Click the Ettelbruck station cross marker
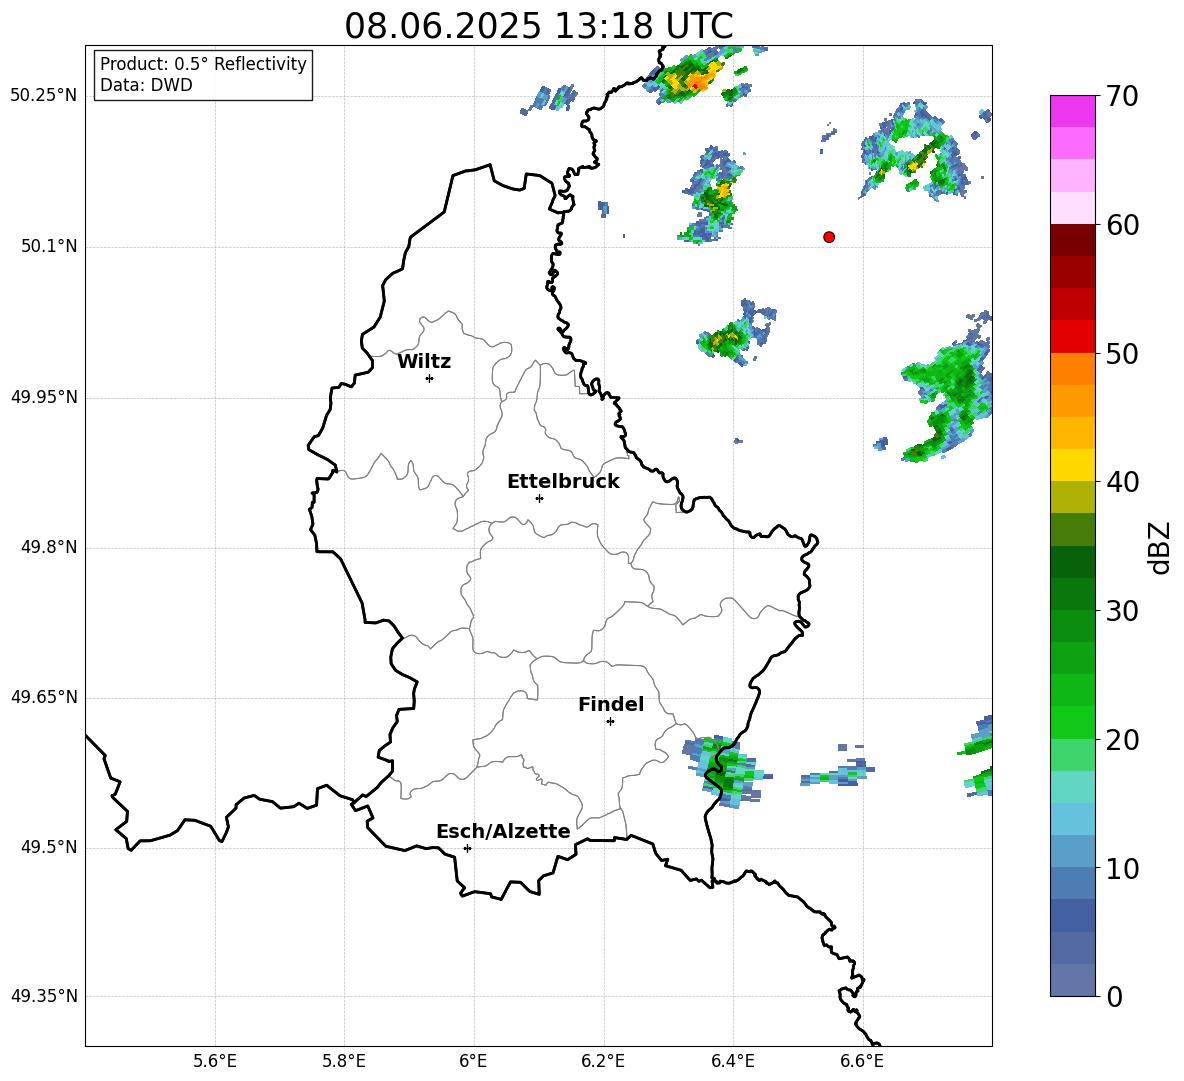Image resolution: width=1184 pixels, height=1081 pixels. (539, 498)
